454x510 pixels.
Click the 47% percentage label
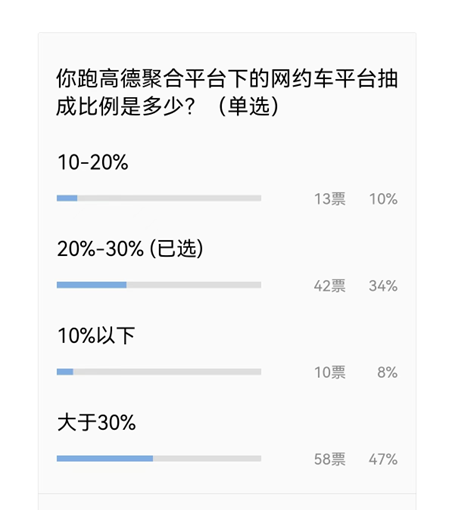click(383, 459)
